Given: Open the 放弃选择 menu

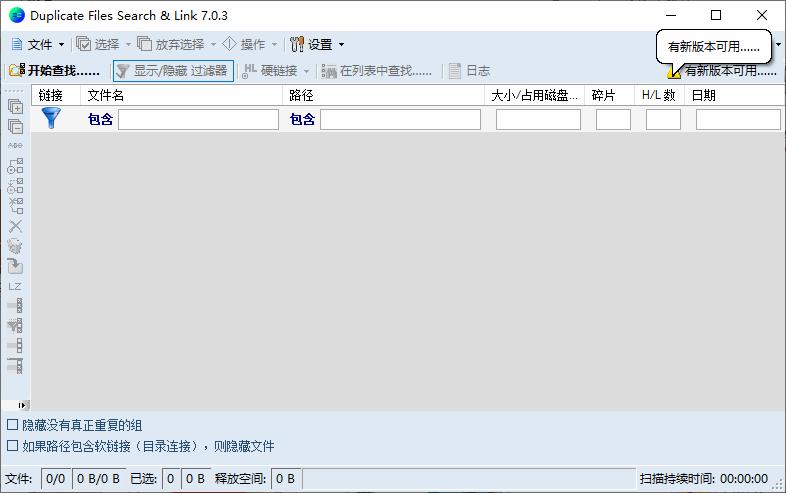Looking at the screenshot, I should click(x=176, y=45).
